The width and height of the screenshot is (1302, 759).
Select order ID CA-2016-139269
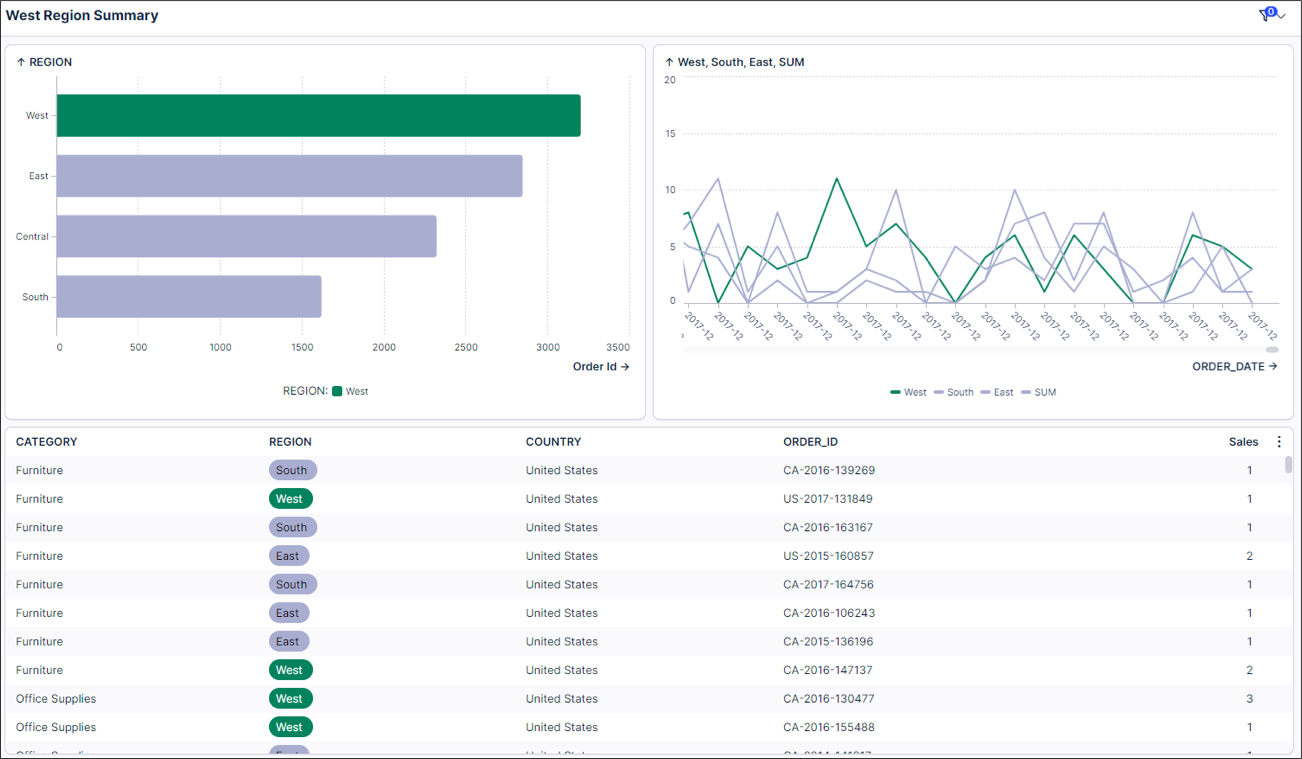(829, 470)
